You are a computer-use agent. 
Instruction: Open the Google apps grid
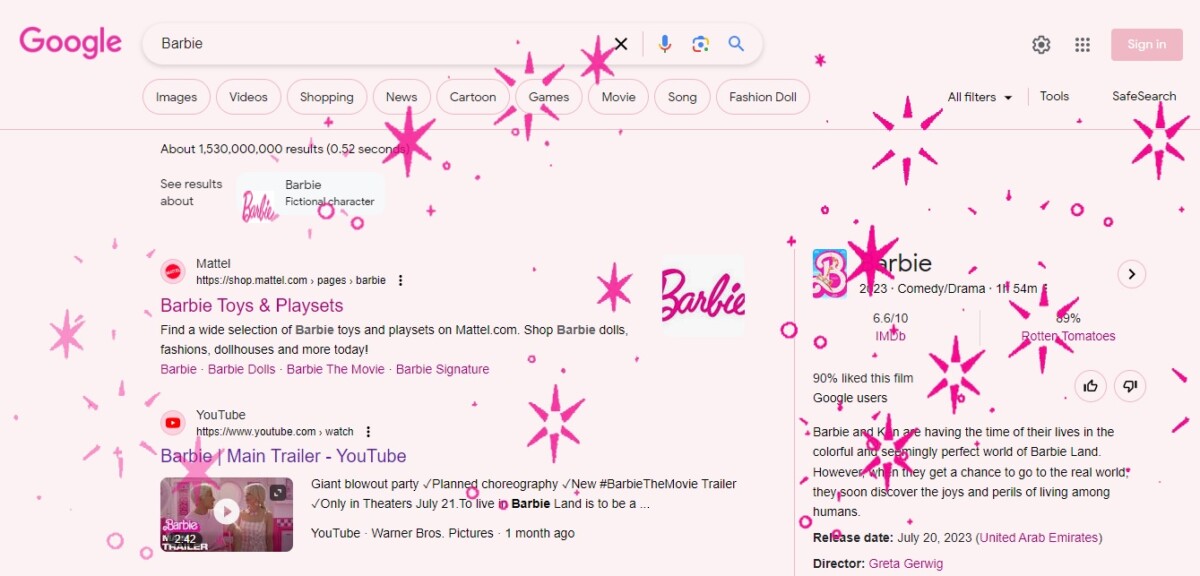pyautogui.click(x=1082, y=45)
